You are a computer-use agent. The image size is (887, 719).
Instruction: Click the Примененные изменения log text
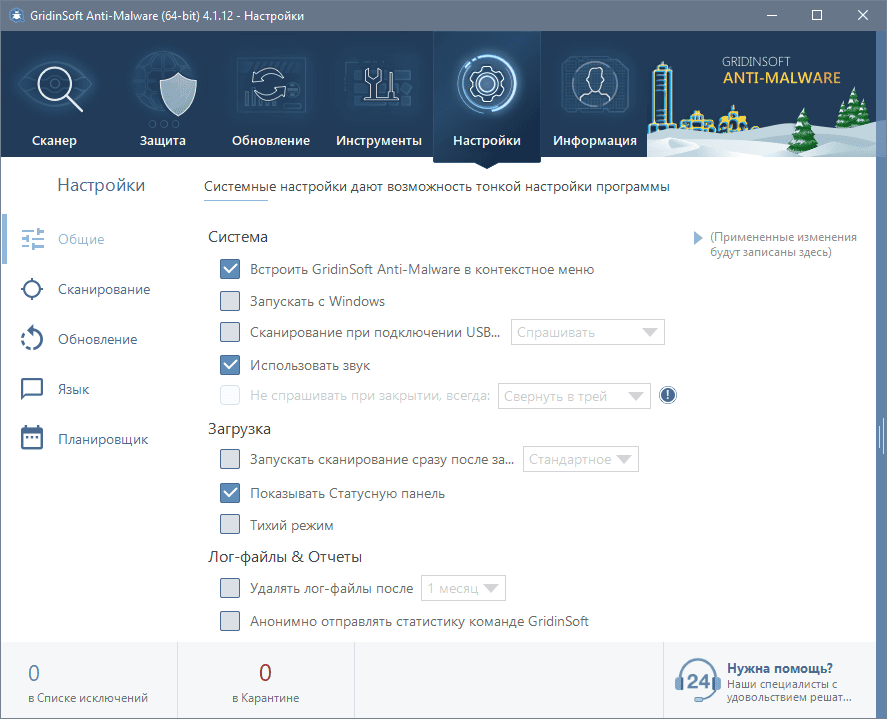[x=783, y=244]
